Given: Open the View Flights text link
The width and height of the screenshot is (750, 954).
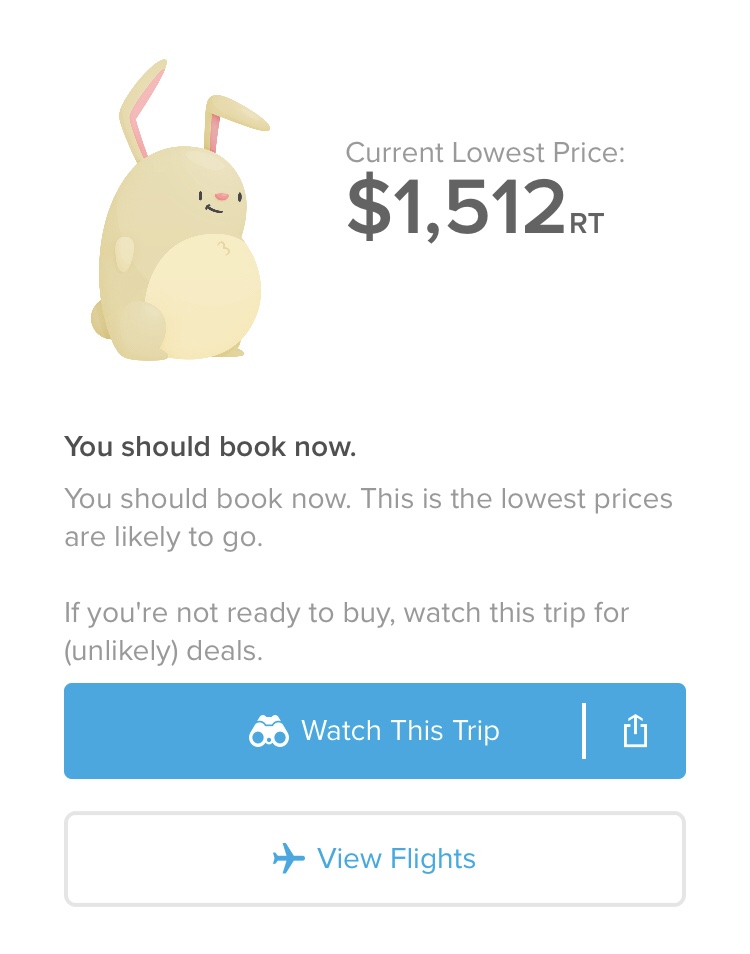Looking at the screenshot, I should 396,858.
